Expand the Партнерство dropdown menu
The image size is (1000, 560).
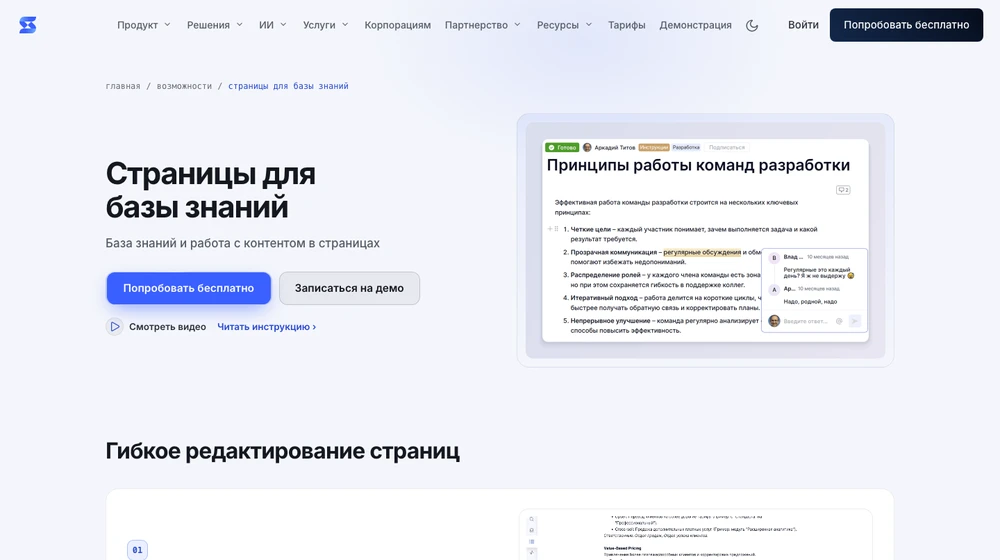(482, 25)
